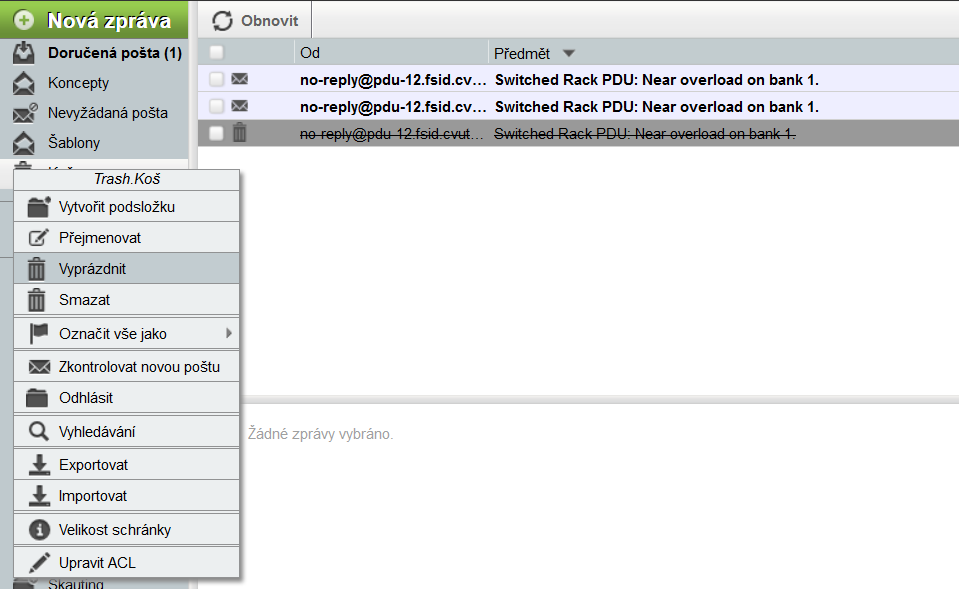Image resolution: width=959 pixels, height=589 pixels.
Task: Click the spam envelope icon beside Nevyžádaná pošta
Action: click(25, 113)
